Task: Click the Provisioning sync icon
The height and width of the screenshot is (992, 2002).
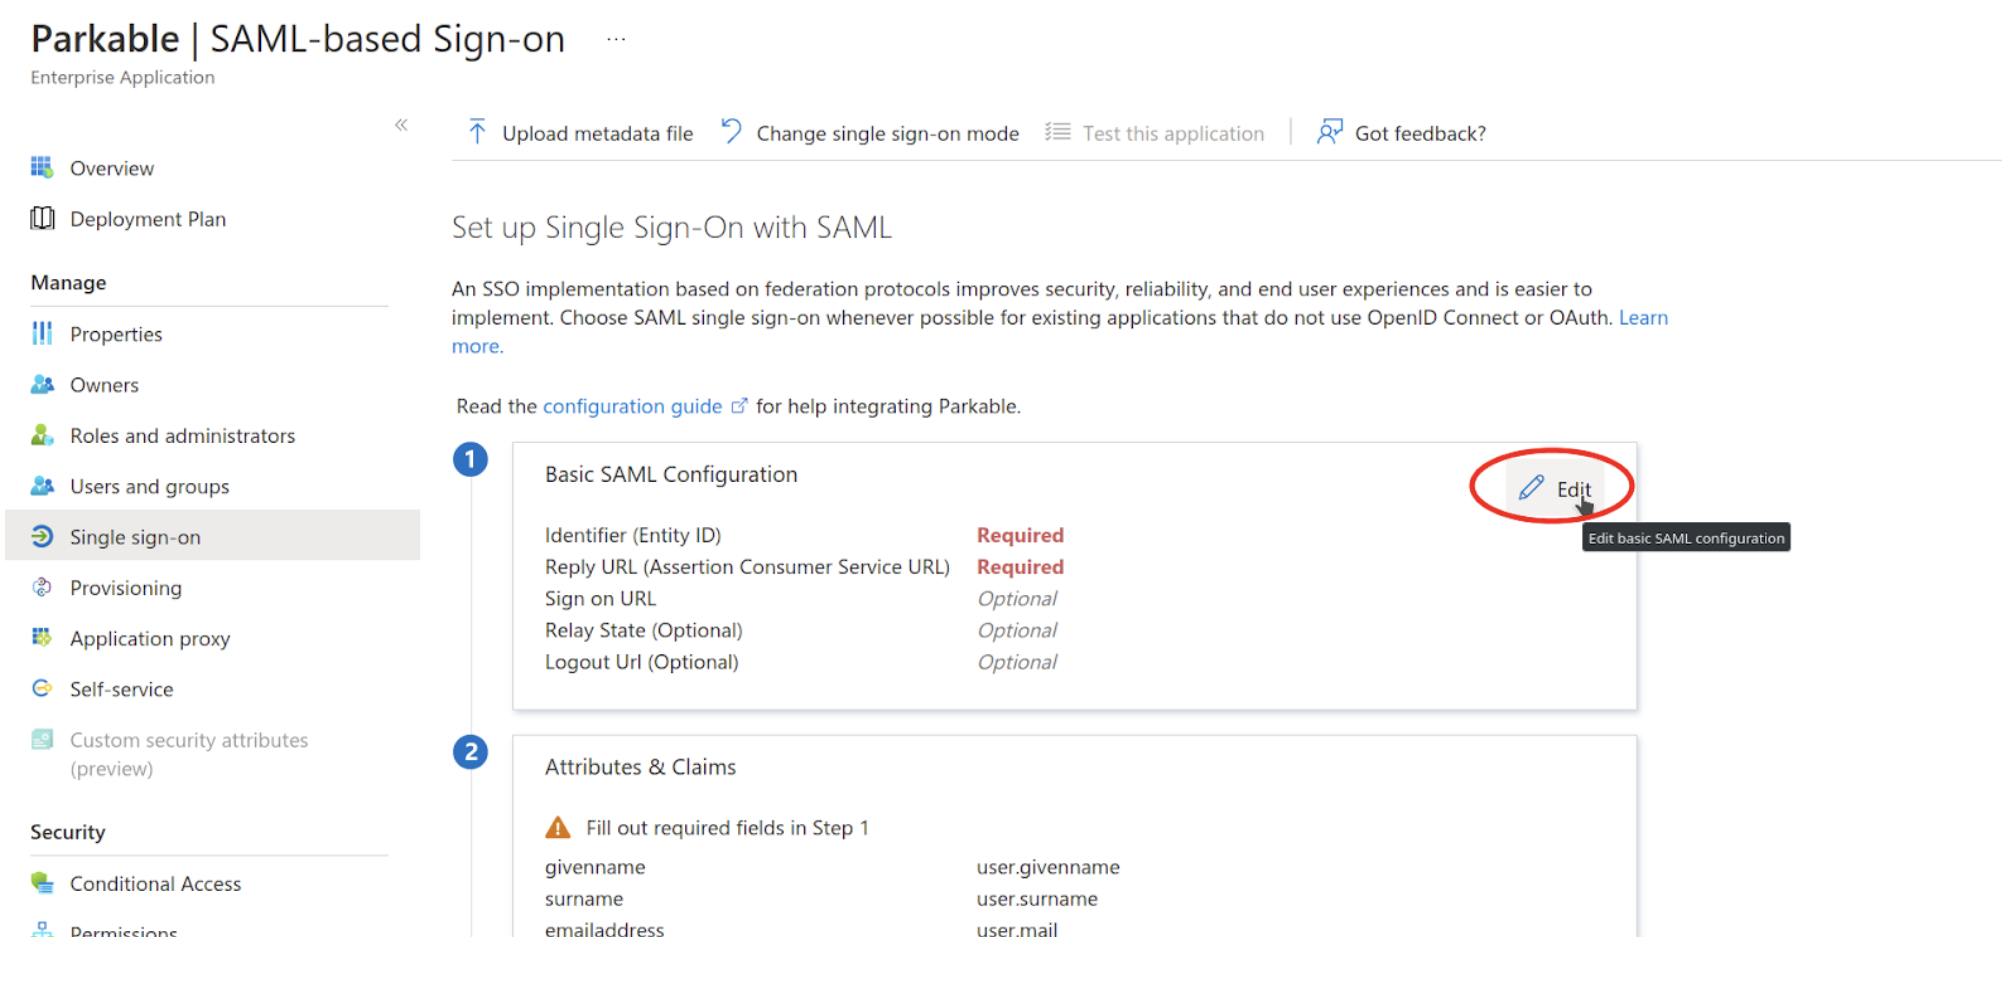Action: pos(42,587)
